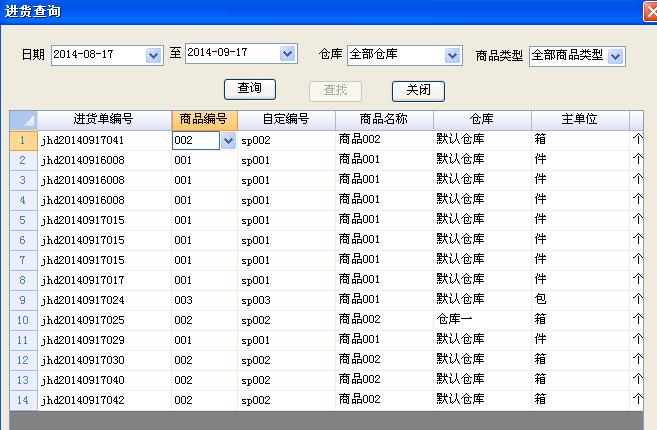Select row header 14
Image resolution: width=657 pixels, height=430 pixels.
click(23, 400)
